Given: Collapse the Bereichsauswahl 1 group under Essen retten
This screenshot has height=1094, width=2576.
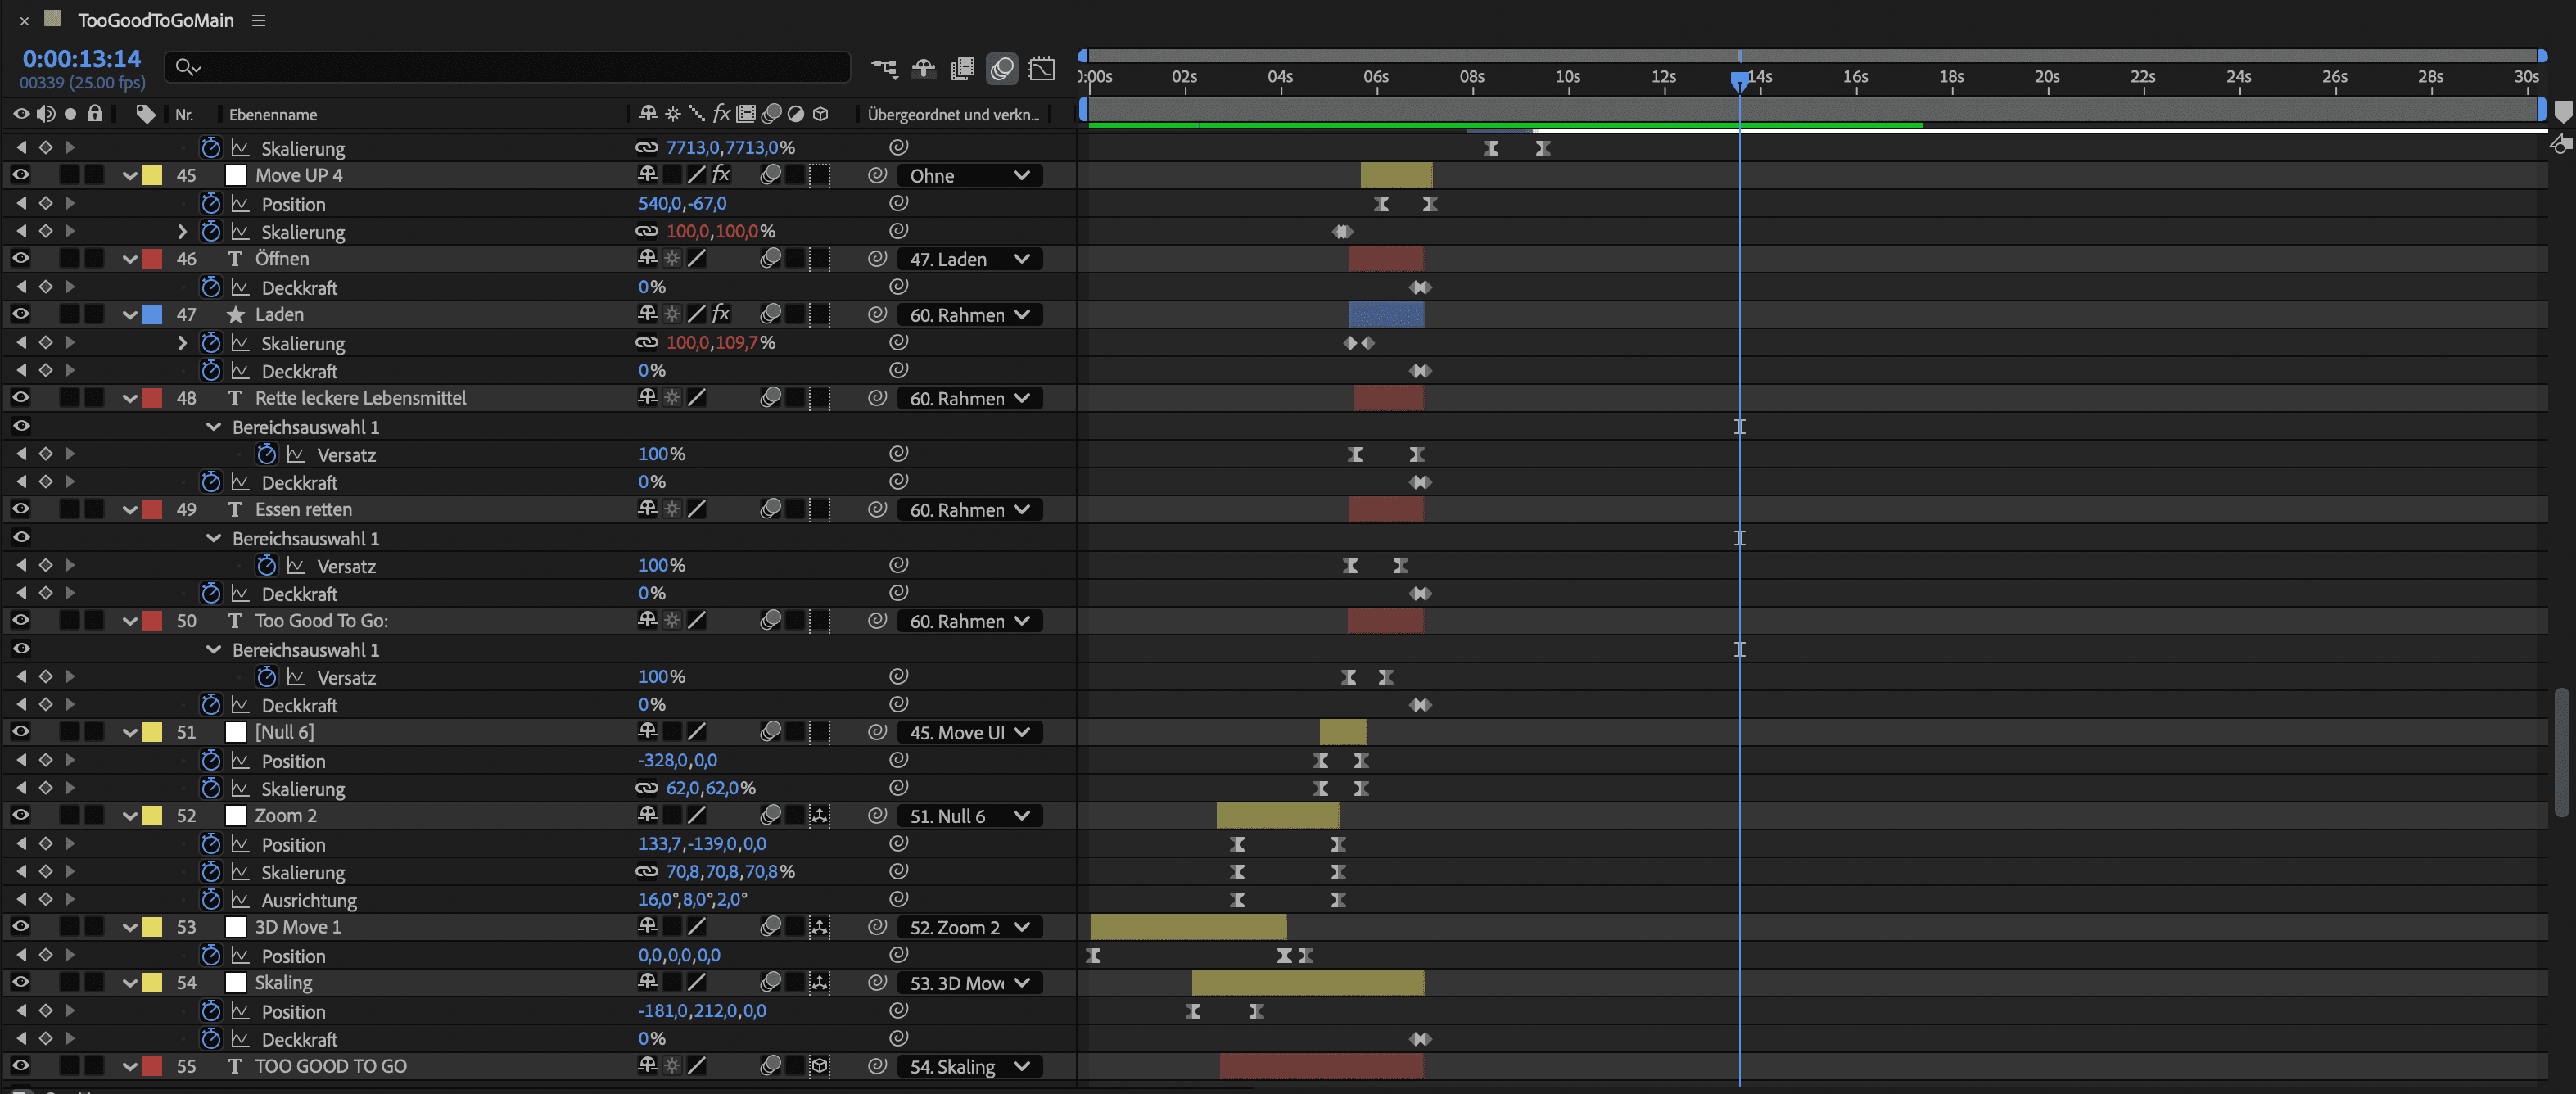Looking at the screenshot, I should 213,538.
